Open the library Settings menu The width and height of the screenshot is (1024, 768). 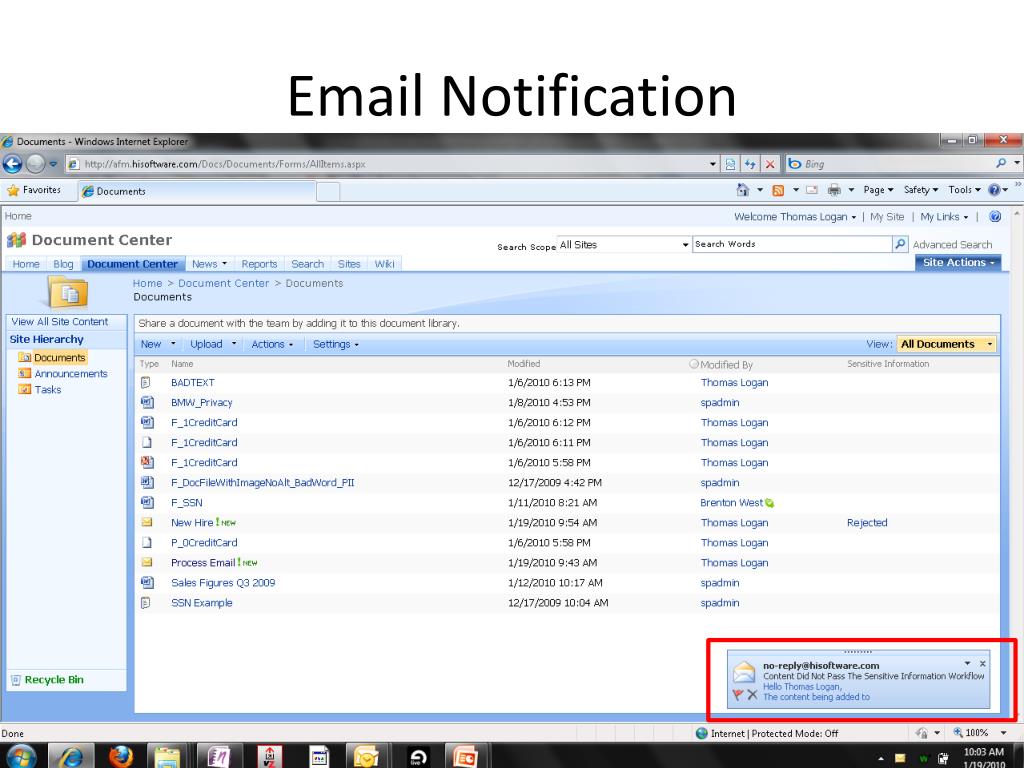coord(335,344)
